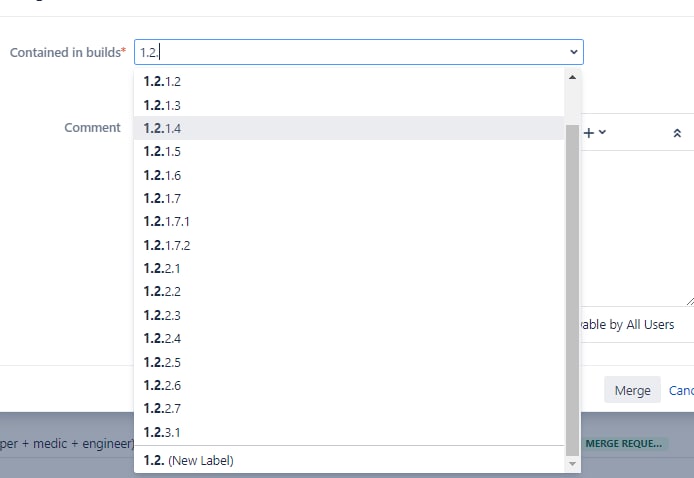
Task: Choose the highlighted 1.2.1.4 option
Action: tap(349, 128)
